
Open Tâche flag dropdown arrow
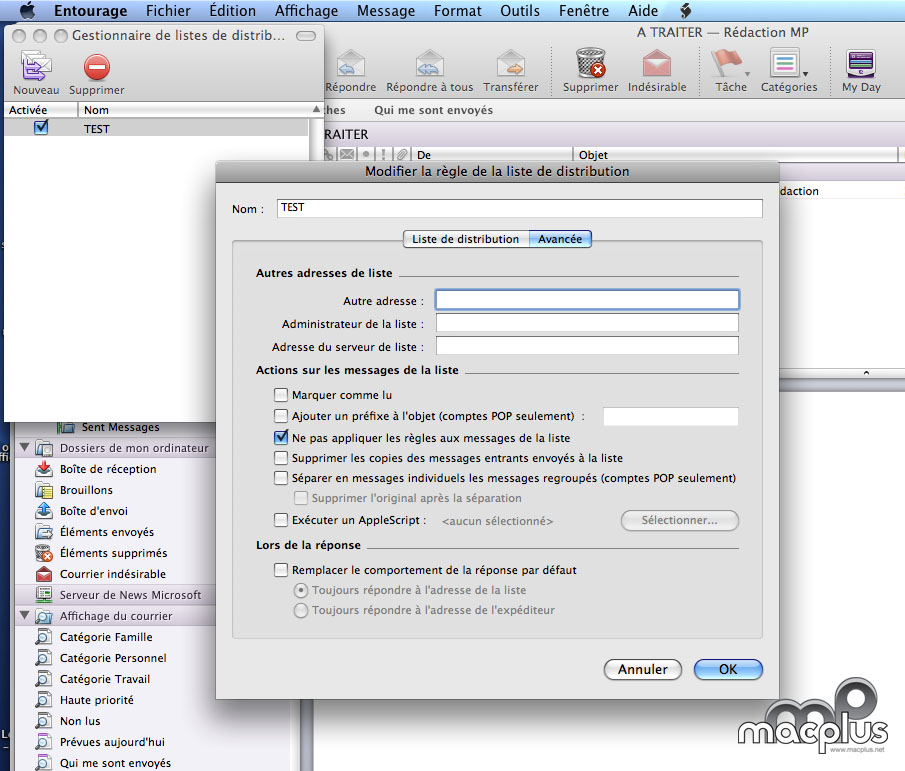click(x=747, y=74)
